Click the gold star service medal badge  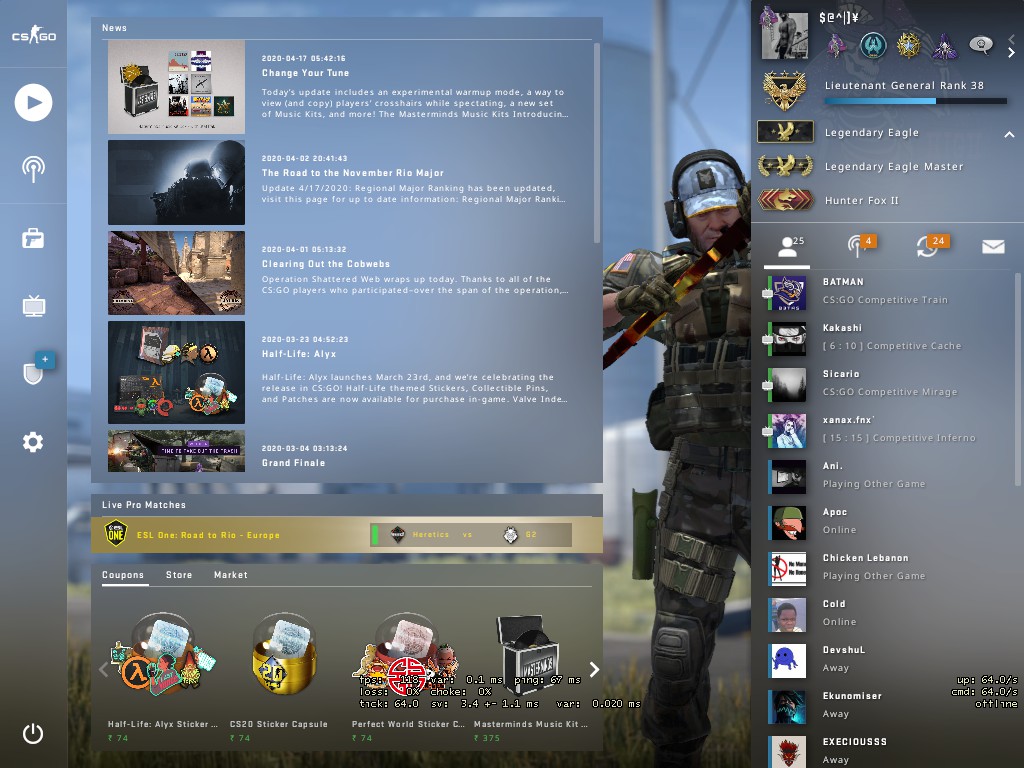[908, 46]
